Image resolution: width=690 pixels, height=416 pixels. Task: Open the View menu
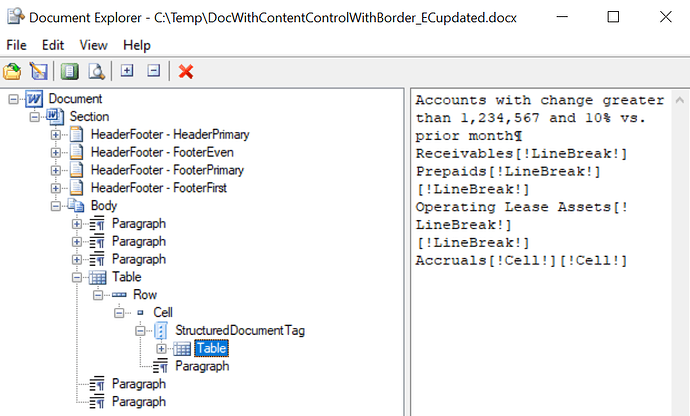tap(93, 45)
